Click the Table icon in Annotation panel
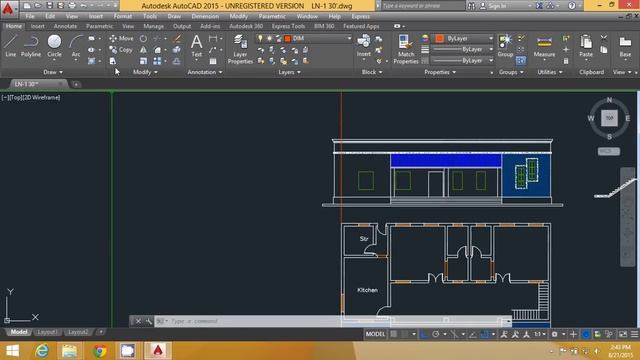 point(213,61)
